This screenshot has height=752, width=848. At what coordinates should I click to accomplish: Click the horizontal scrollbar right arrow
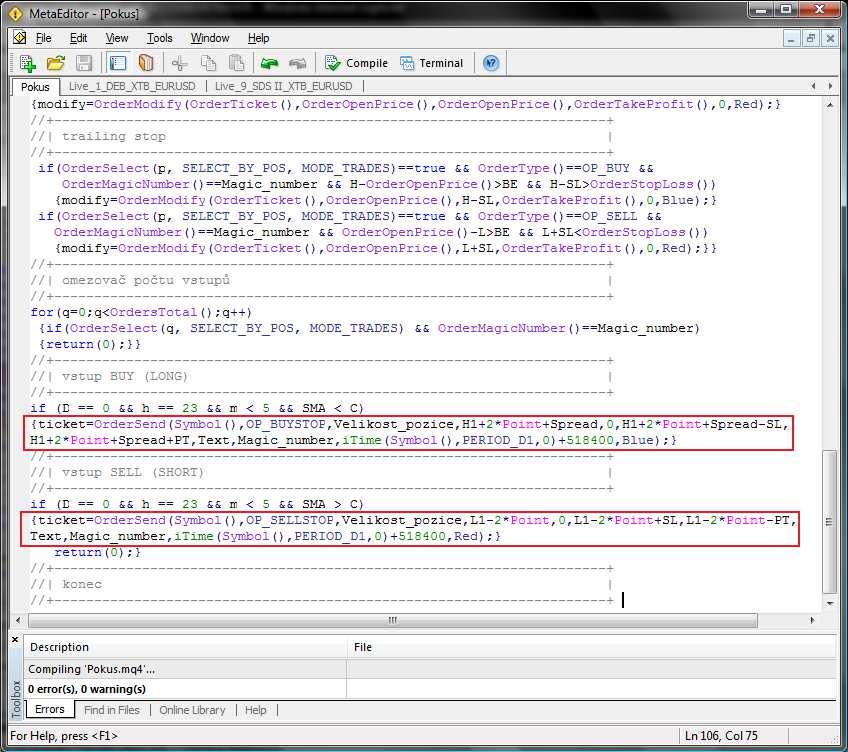(x=812, y=620)
